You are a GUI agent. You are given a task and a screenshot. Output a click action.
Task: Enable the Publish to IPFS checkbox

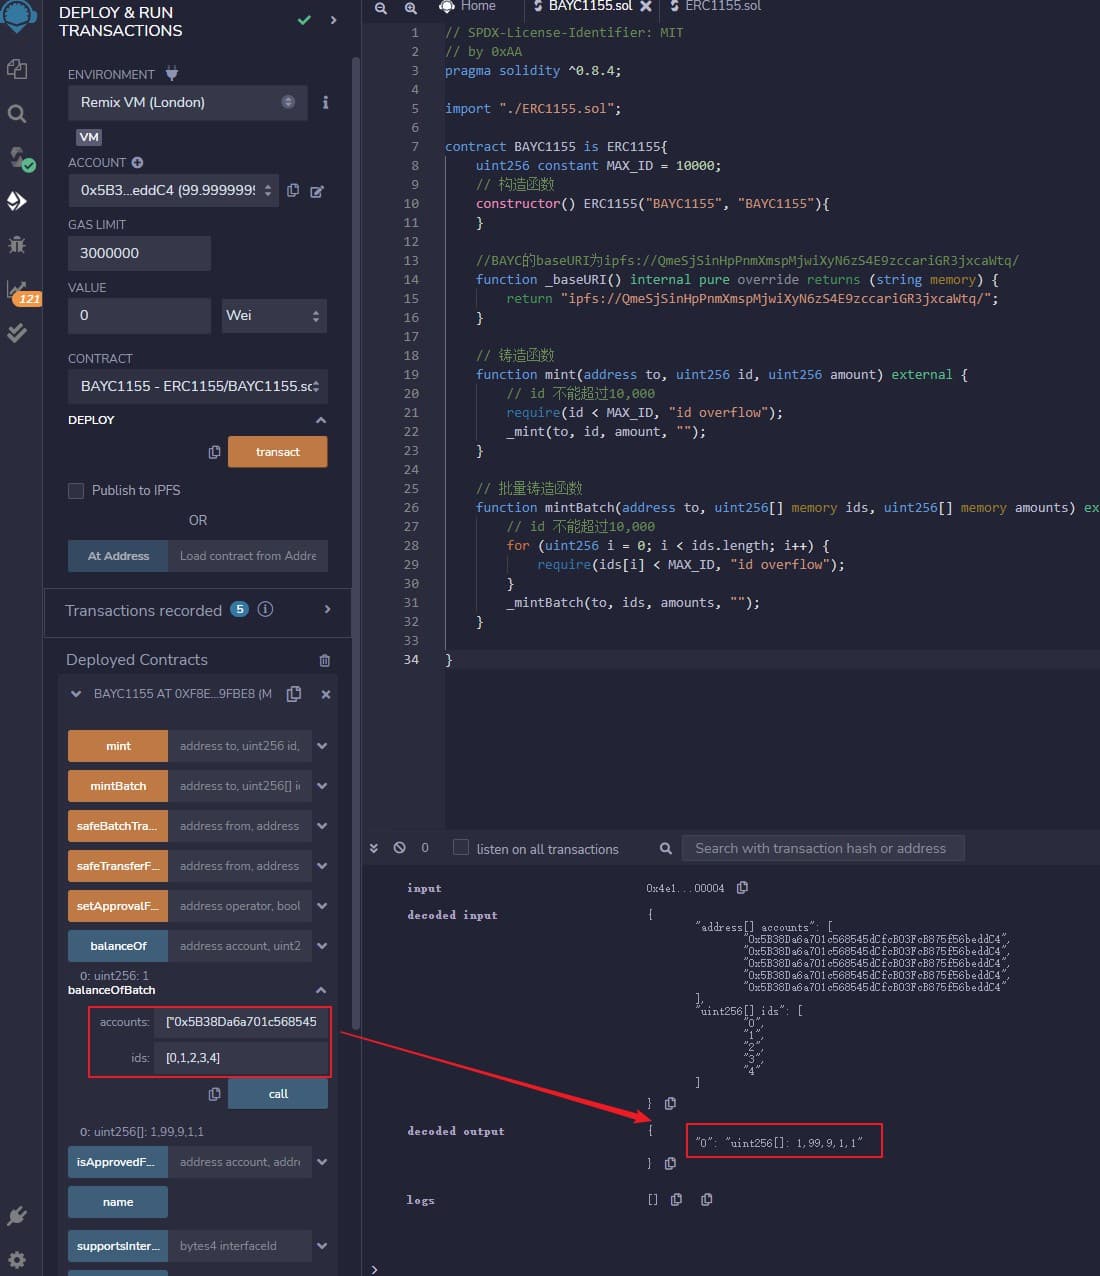76,490
